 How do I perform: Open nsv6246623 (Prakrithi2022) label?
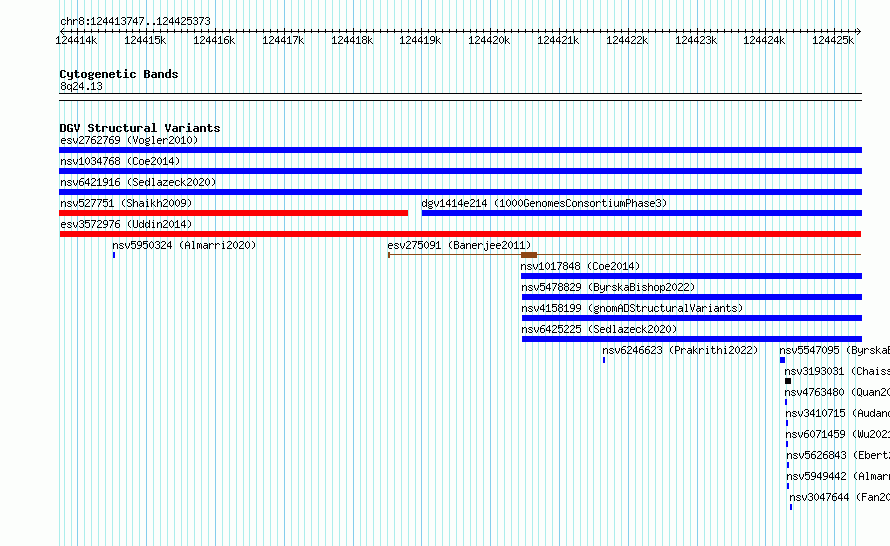click(x=680, y=350)
